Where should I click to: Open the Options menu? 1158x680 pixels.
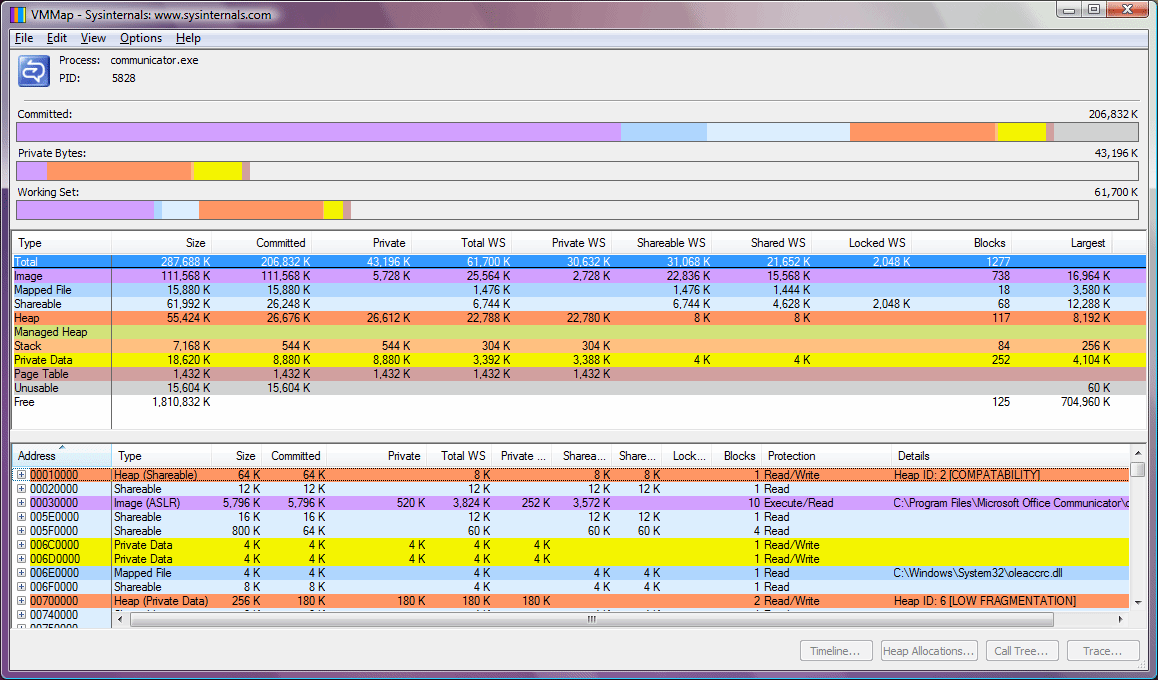click(x=140, y=38)
